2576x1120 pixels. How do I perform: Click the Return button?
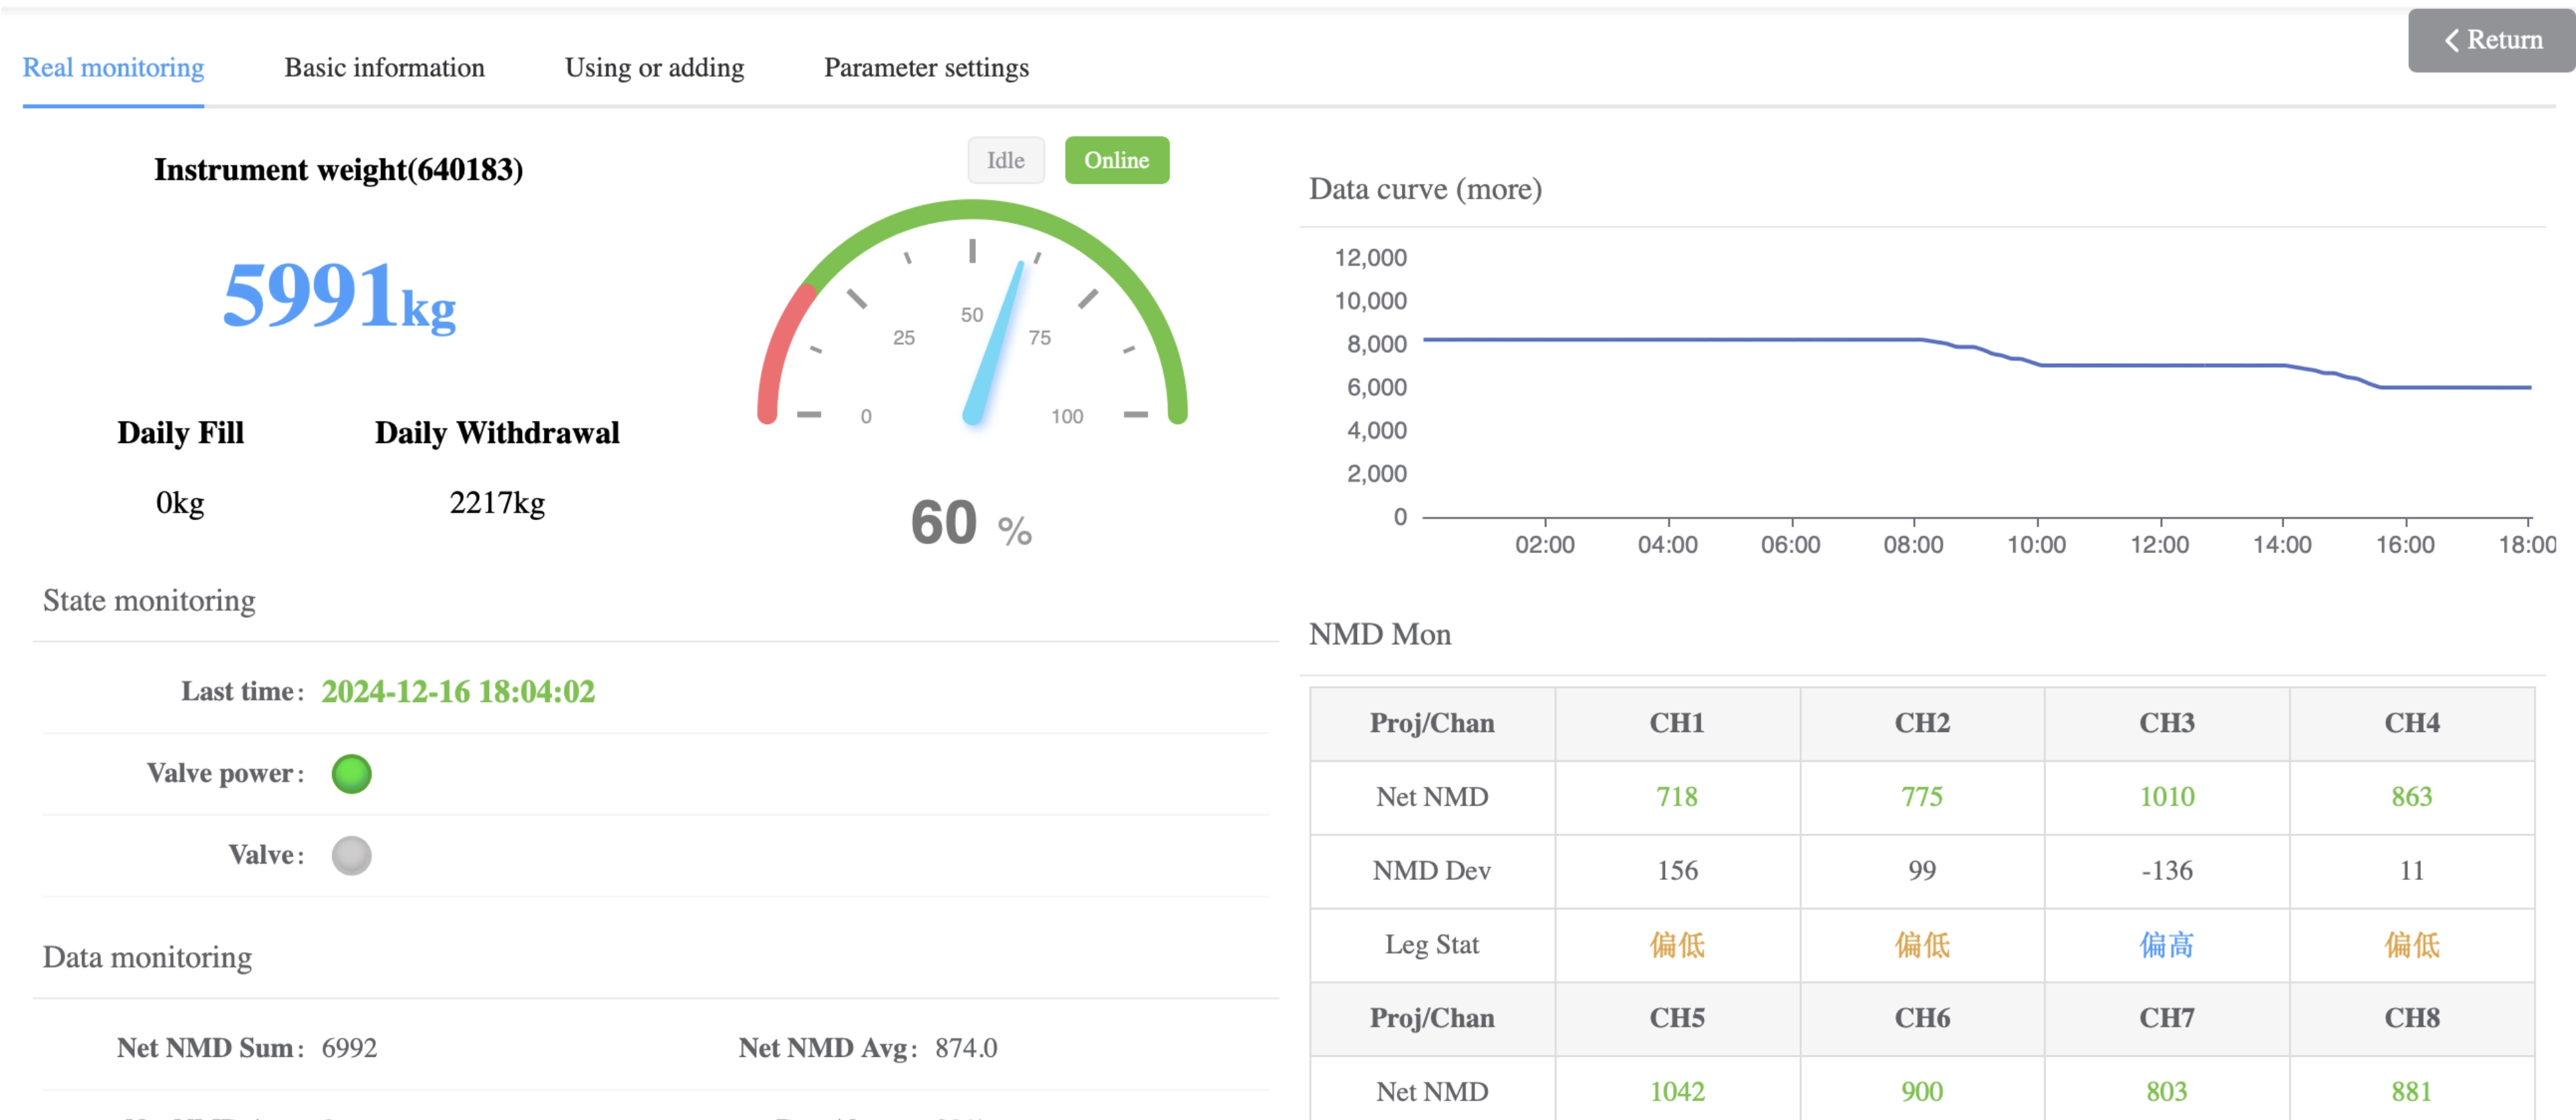coord(2491,40)
